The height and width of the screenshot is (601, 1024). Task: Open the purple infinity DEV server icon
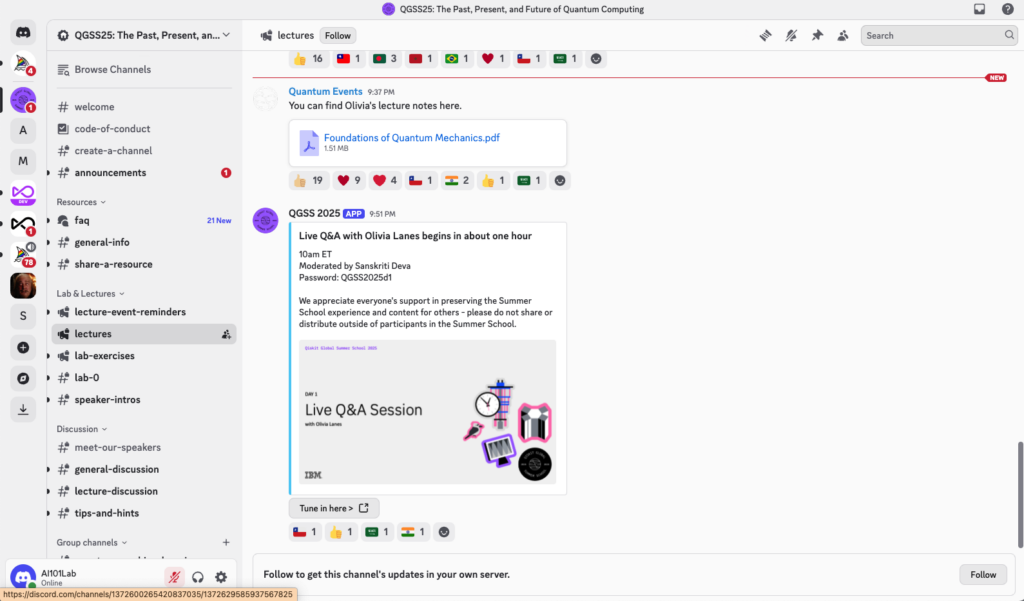(23, 193)
